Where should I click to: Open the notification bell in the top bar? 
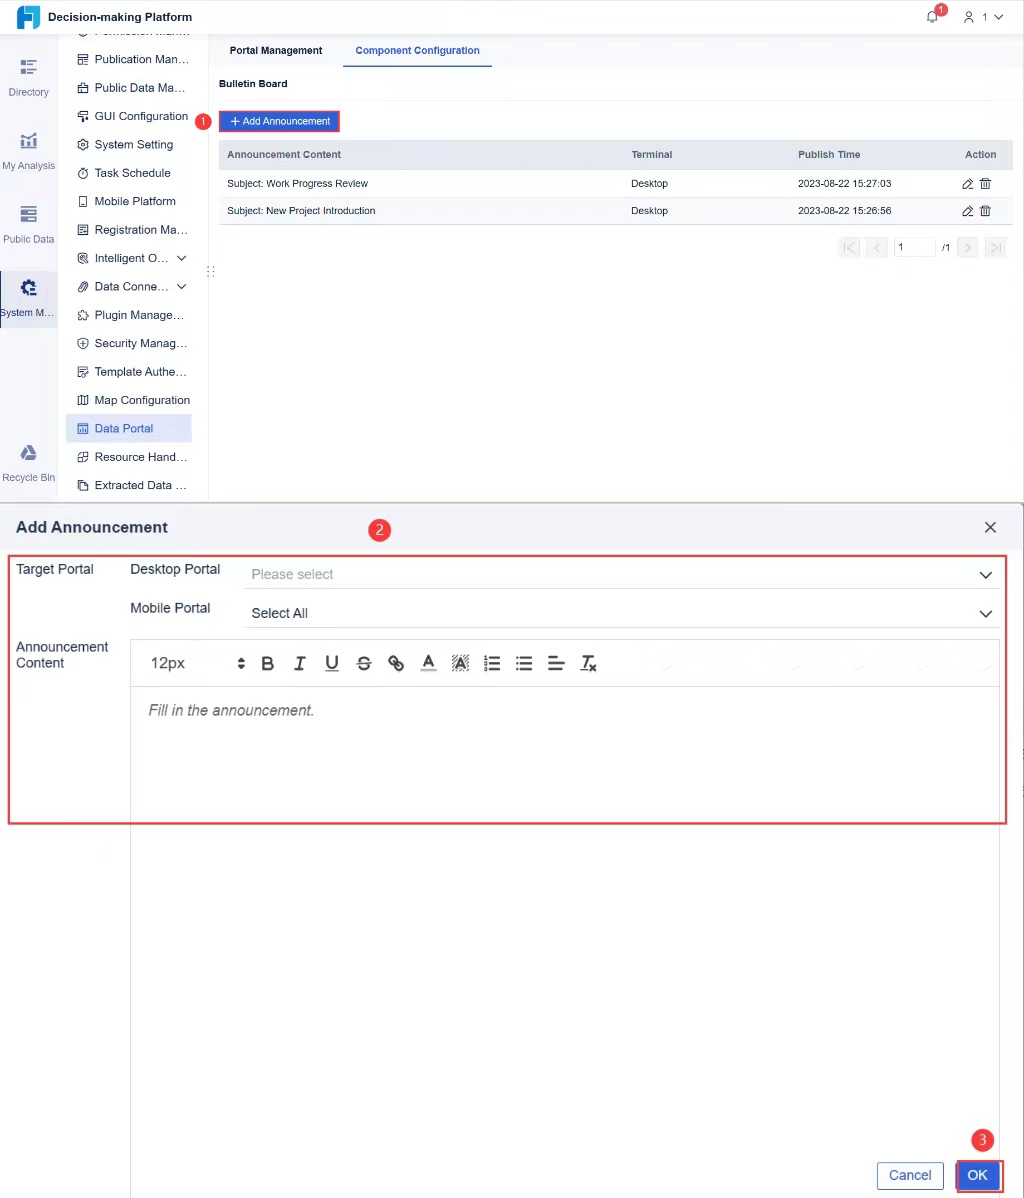pyautogui.click(x=932, y=17)
